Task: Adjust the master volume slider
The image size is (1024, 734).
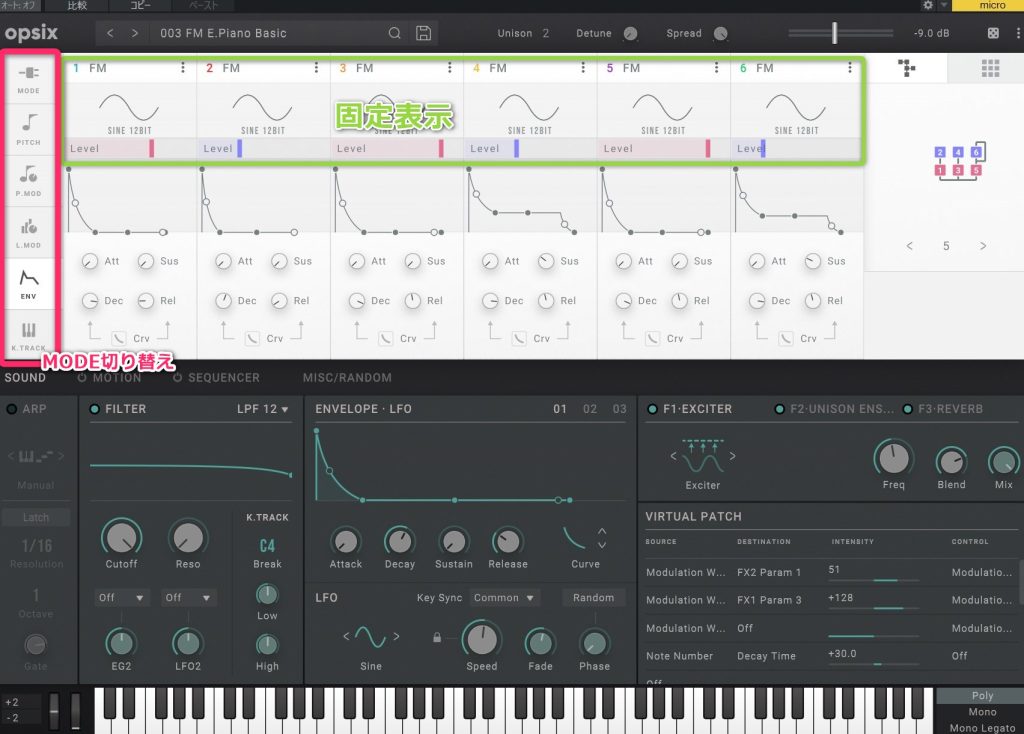Action: coord(835,33)
